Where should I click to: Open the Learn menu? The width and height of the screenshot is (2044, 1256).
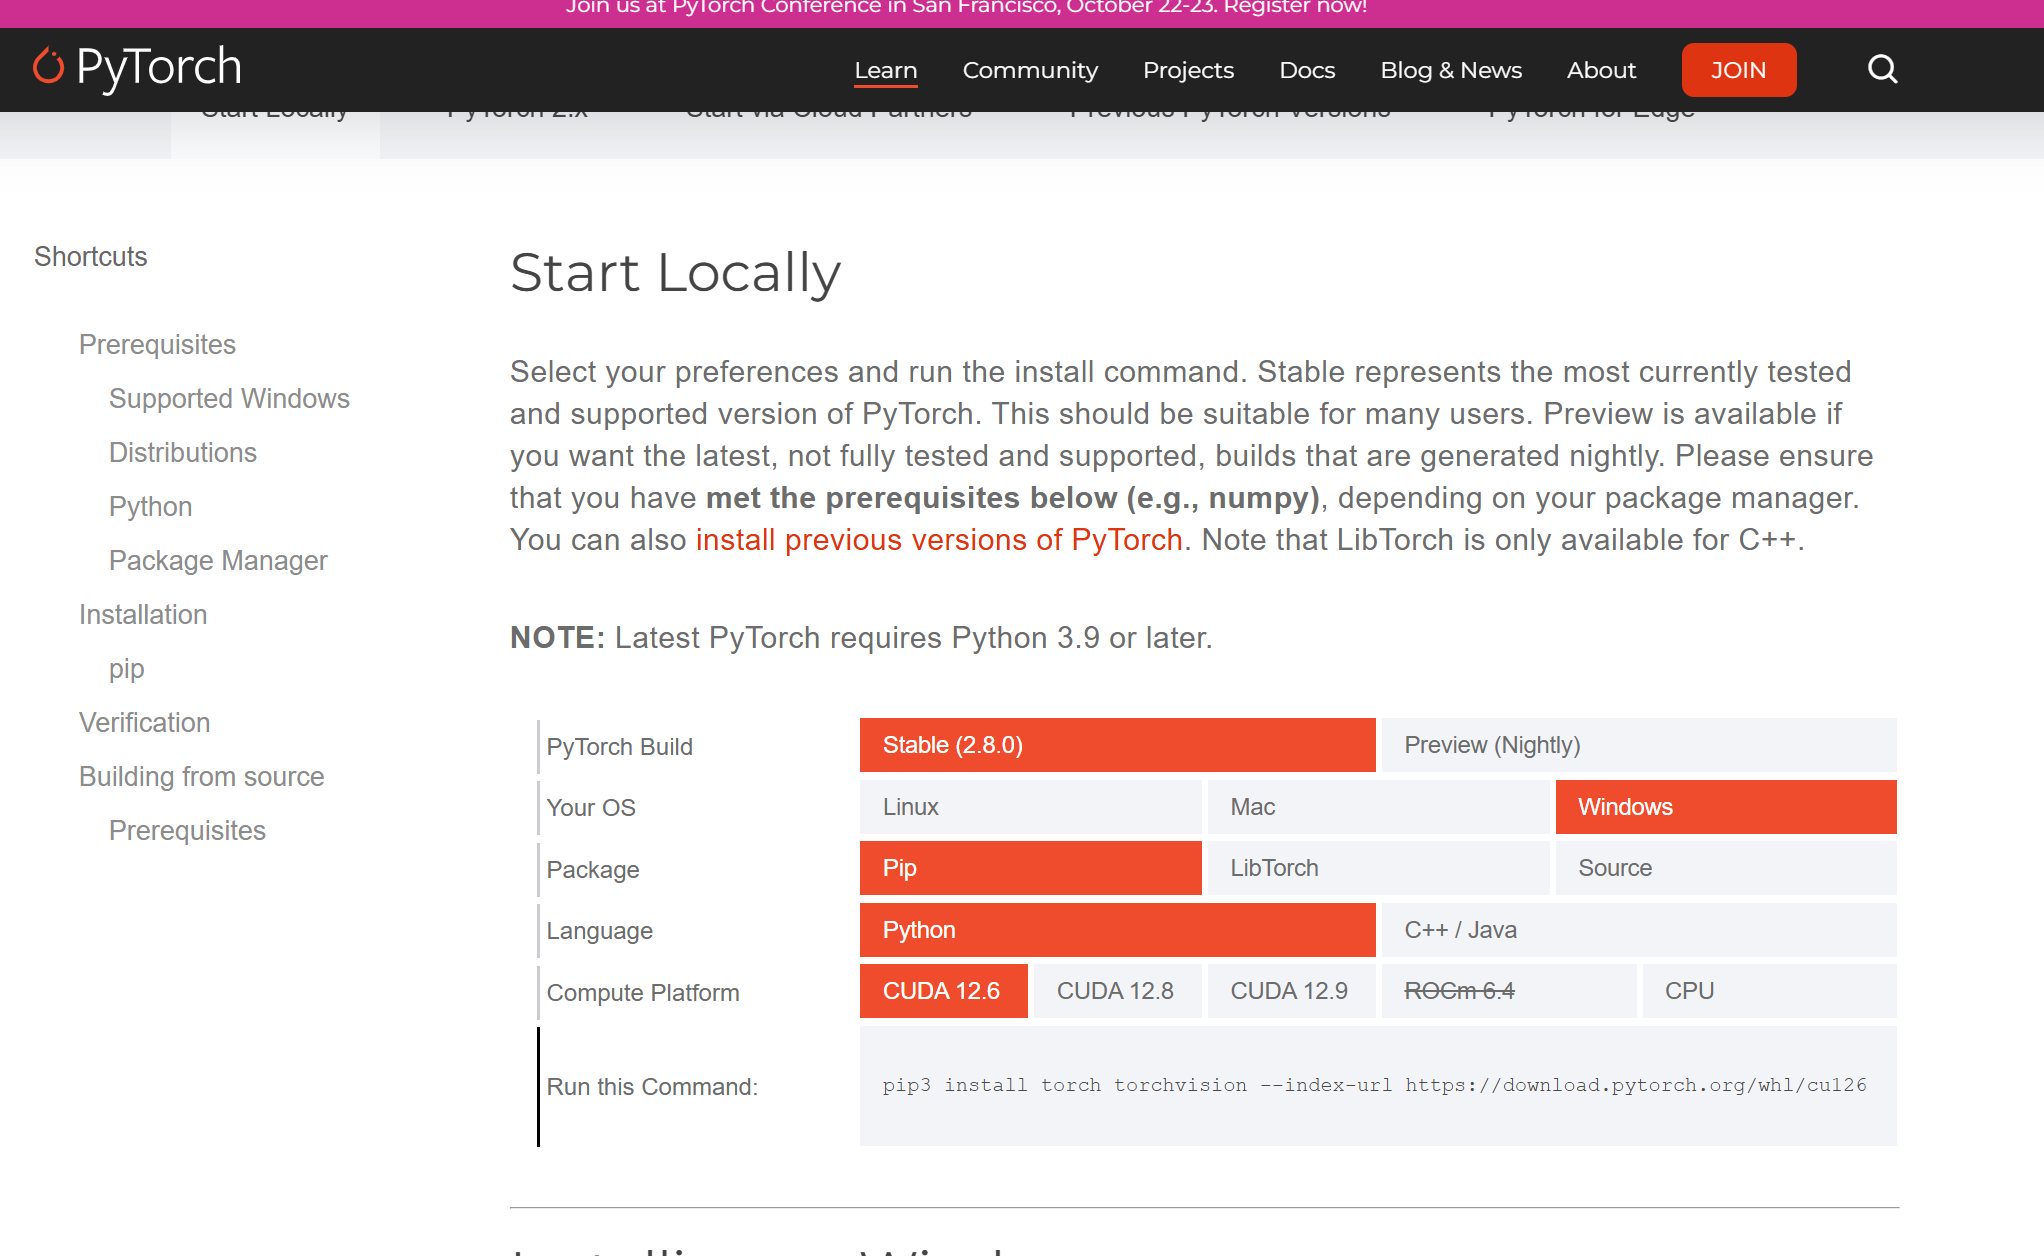pyautogui.click(x=885, y=70)
